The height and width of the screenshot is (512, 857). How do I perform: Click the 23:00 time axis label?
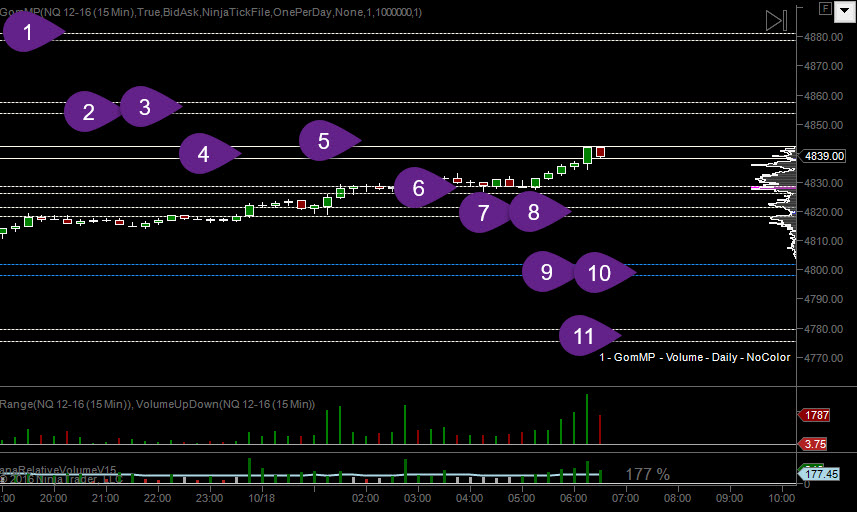tap(209, 498)
